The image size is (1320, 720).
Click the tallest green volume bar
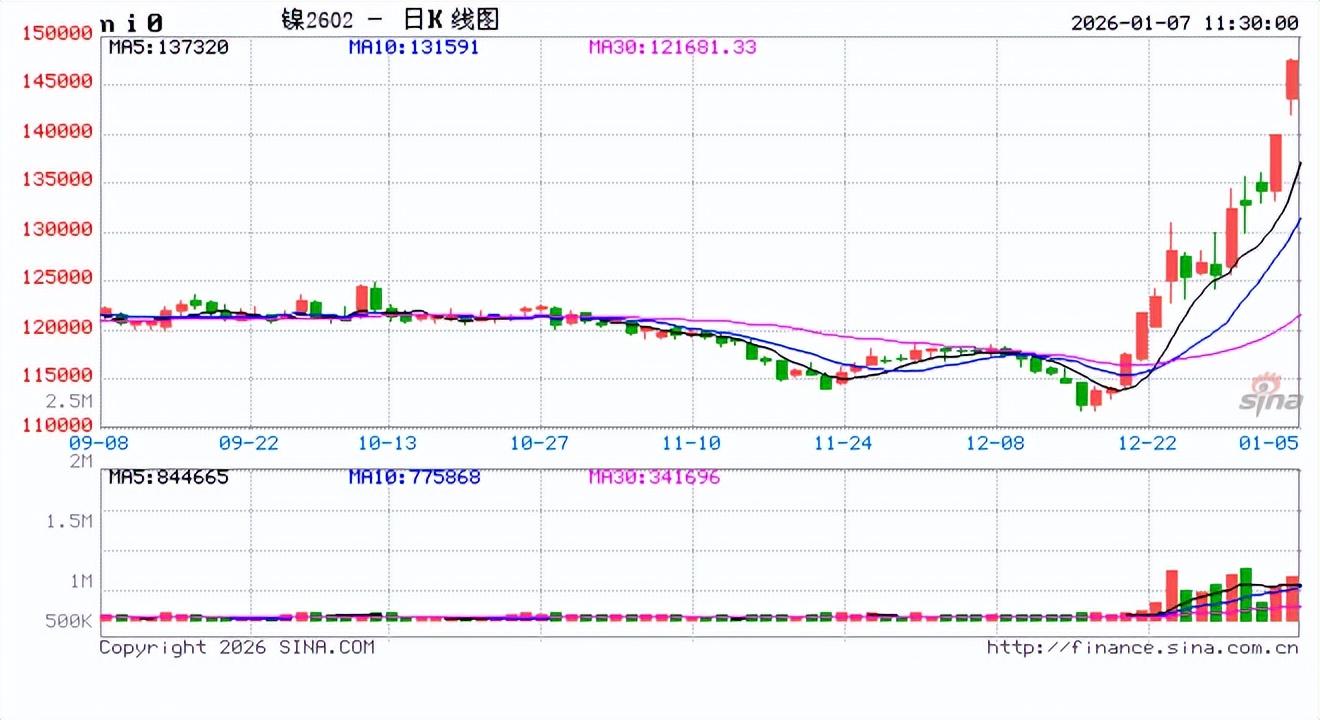pos(1246,594)
